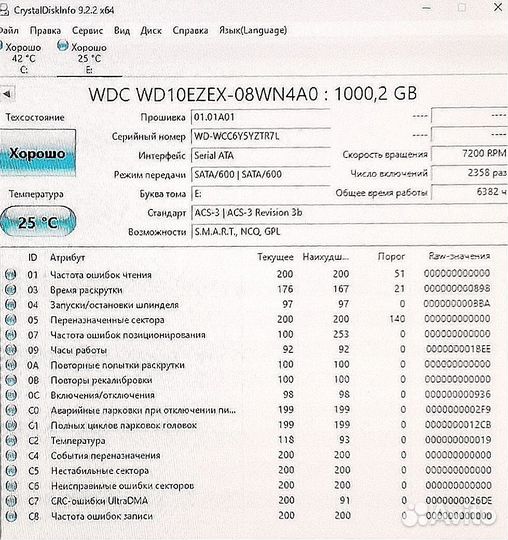508x540 pixels.
Task: Click the CrystalDiskInfo title bar app icon
Action: coord(3,10)
